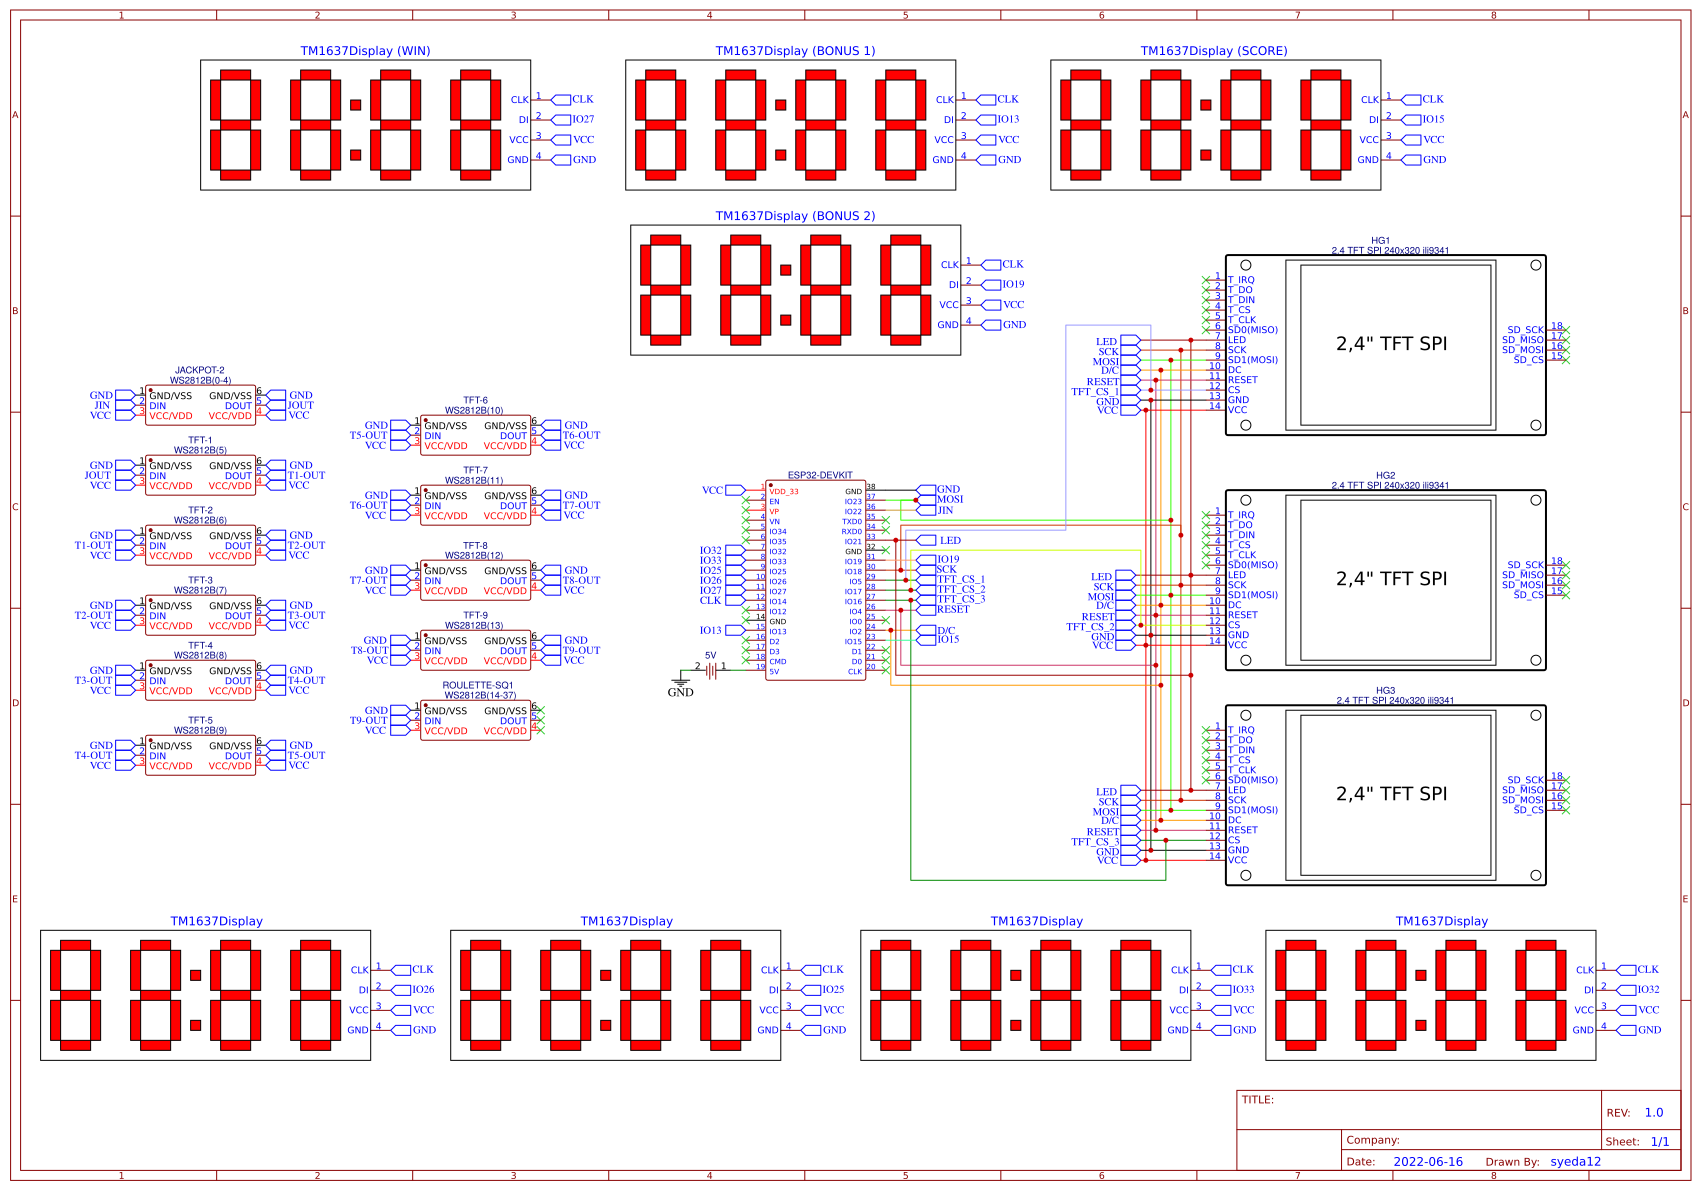Click the IO27 net label near TM1637Display (WIN)
Viewport: 1701px width, 1191px height.
pos(582,118)
